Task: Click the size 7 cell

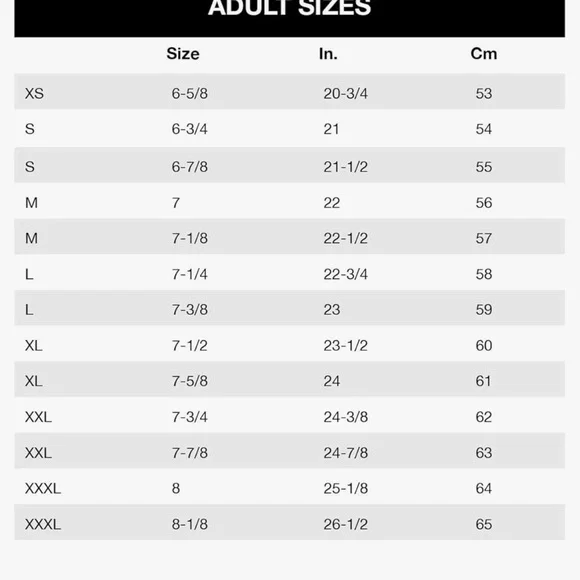Action: click(x=176, y=203)
